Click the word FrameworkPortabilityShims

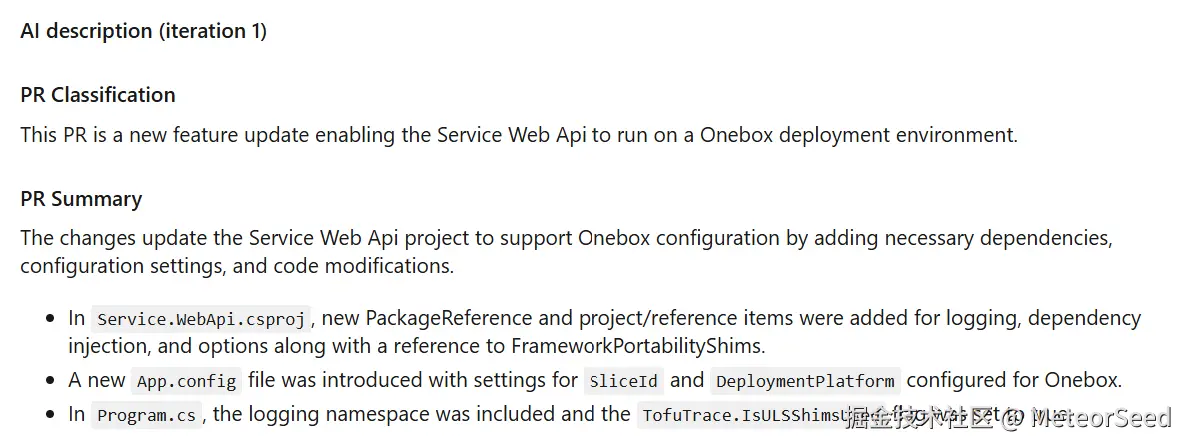coord(639,346)
